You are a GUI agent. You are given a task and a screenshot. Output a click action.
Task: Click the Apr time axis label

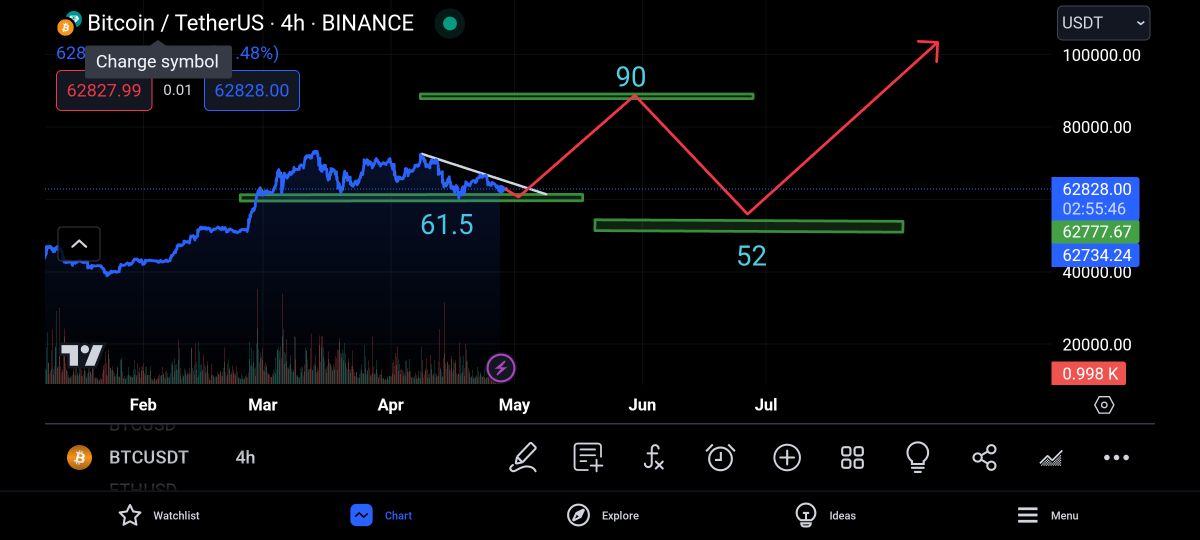(391, 405)
